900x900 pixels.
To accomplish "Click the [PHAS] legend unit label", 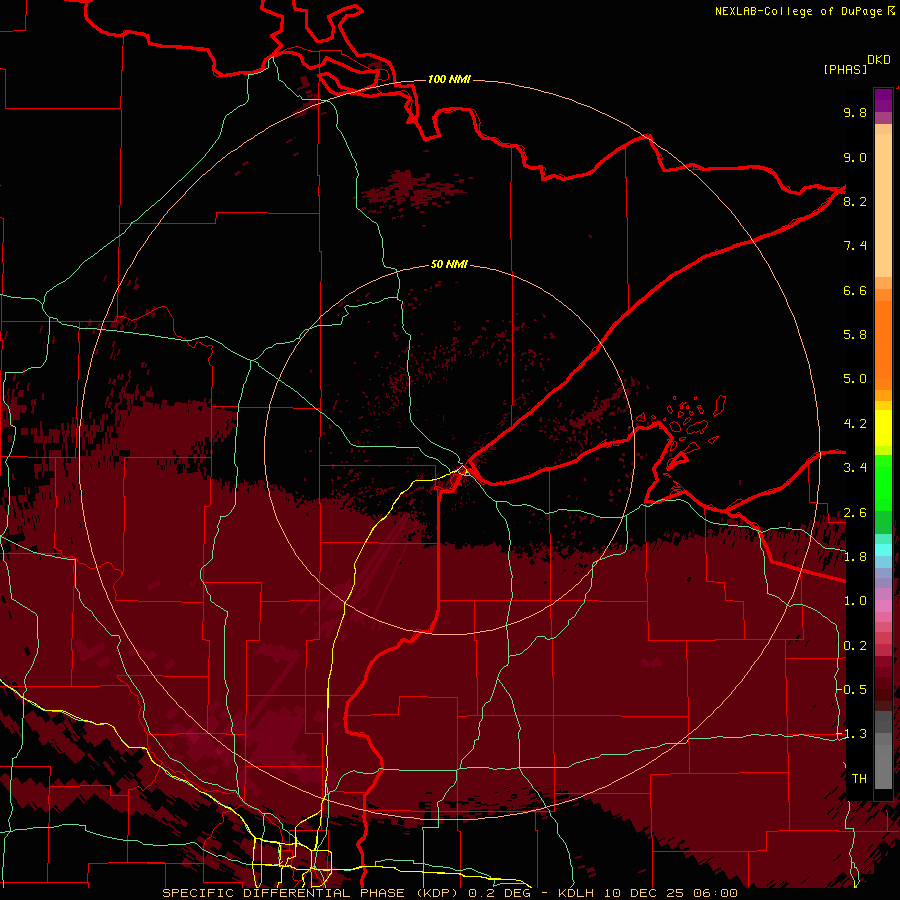I will [x=845, y=69].
